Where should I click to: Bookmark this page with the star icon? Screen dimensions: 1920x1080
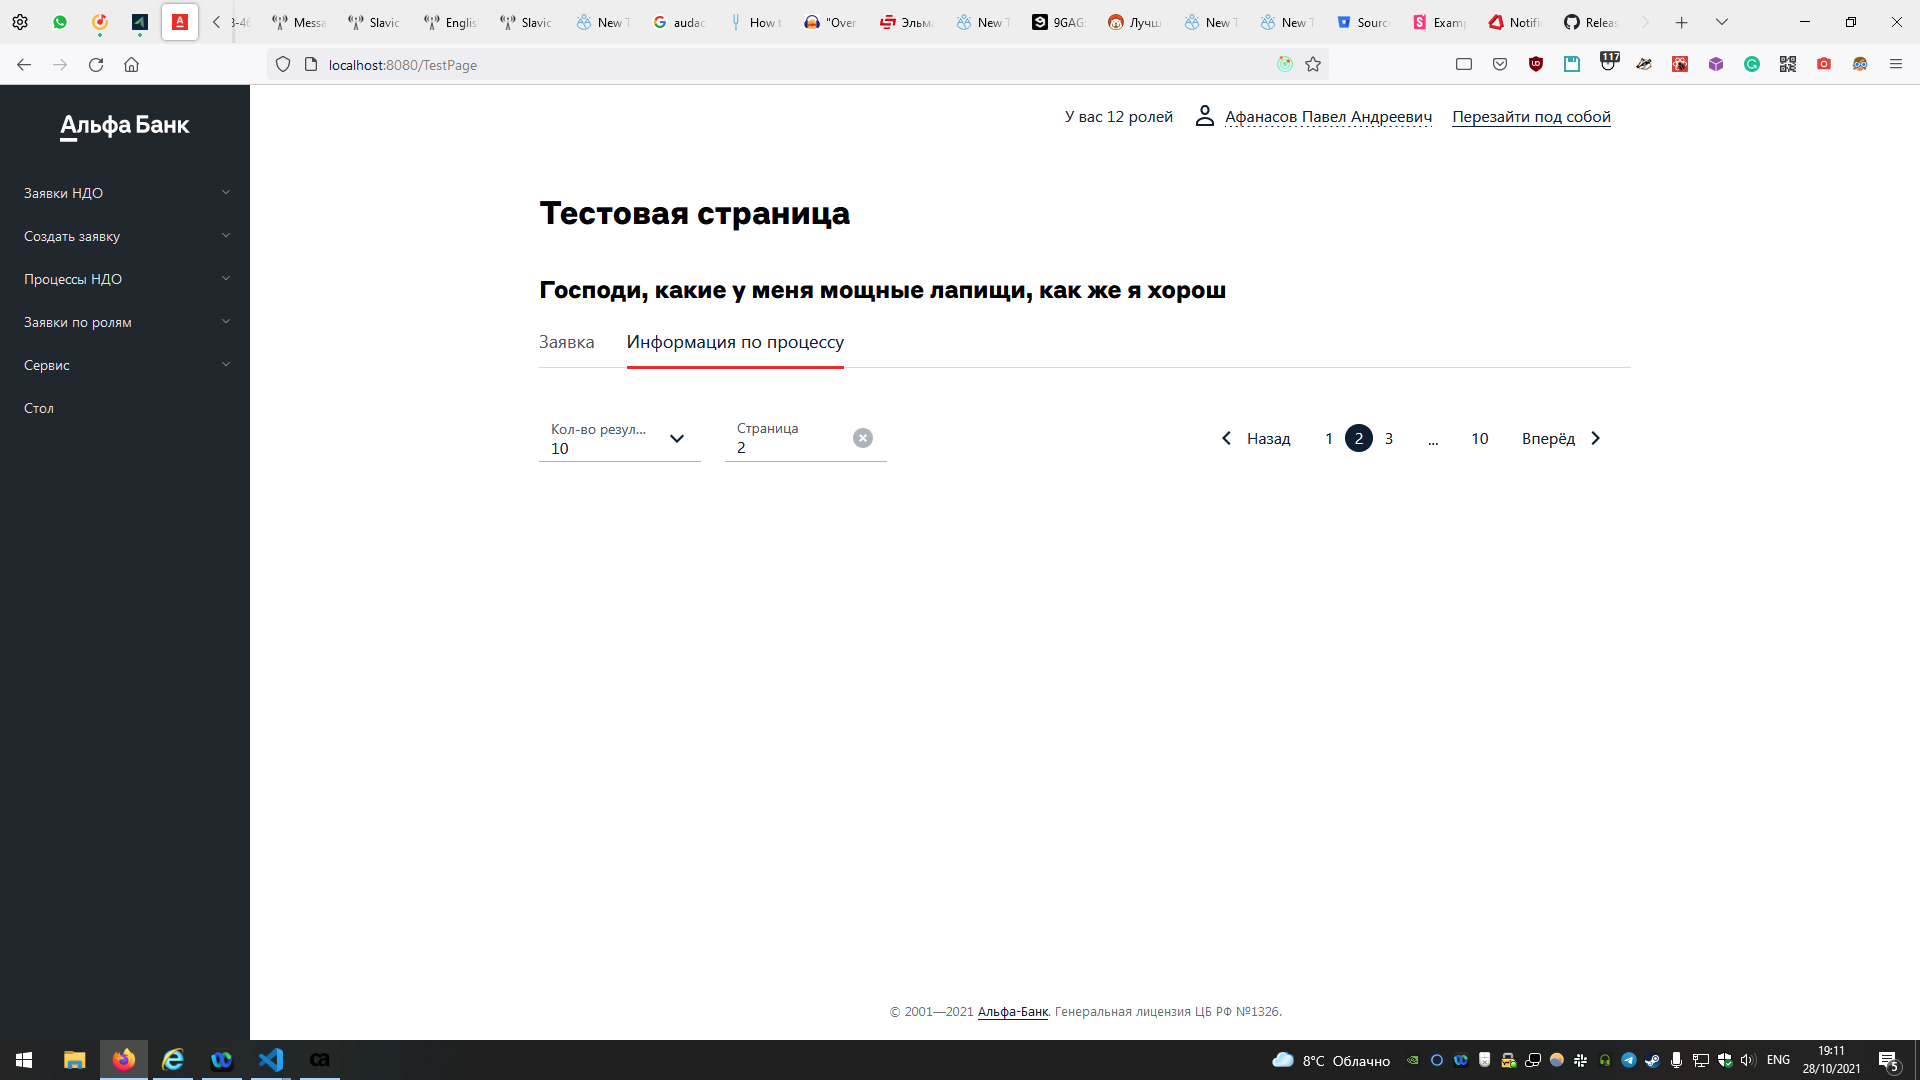(1314, 64)
